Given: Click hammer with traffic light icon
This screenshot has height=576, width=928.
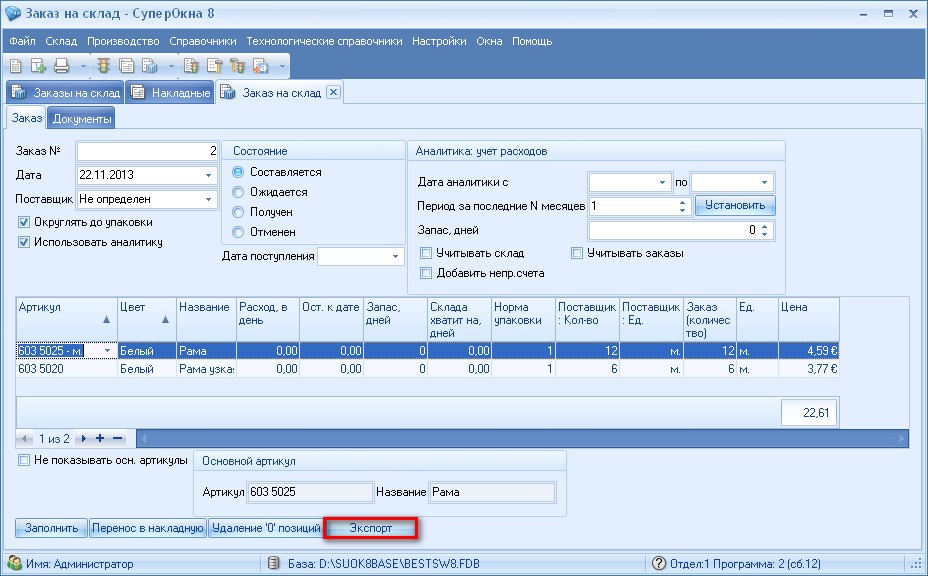Looking at the screenshot, I should click(237, 66).
